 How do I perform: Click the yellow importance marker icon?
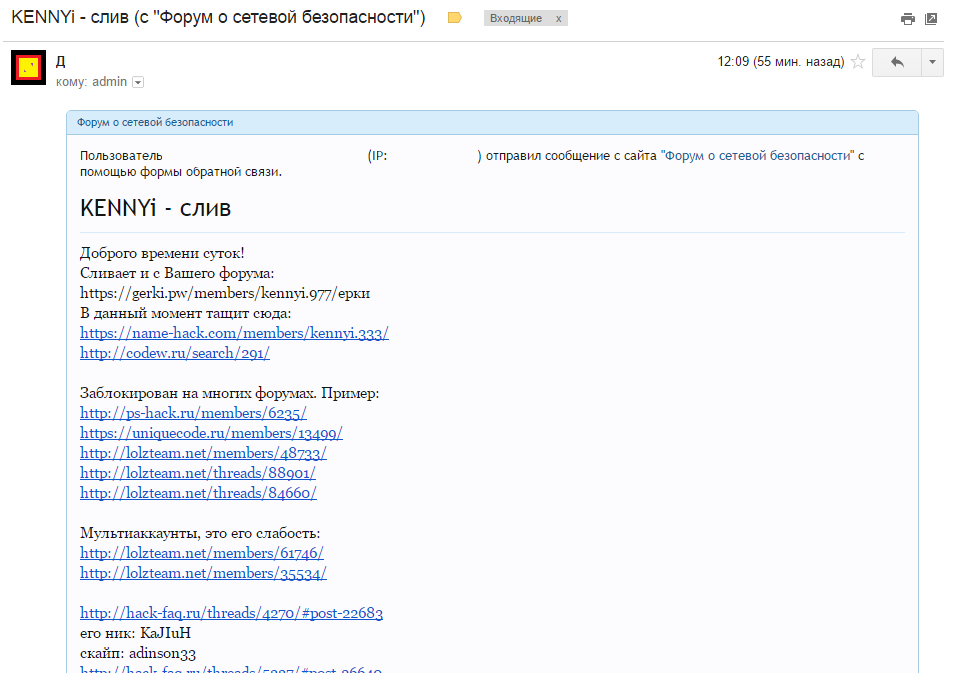455,18
